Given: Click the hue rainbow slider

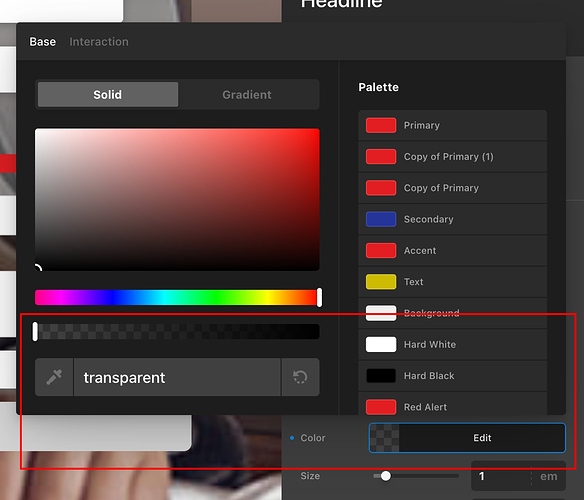Looking at the screenshot, I should 177,298.
